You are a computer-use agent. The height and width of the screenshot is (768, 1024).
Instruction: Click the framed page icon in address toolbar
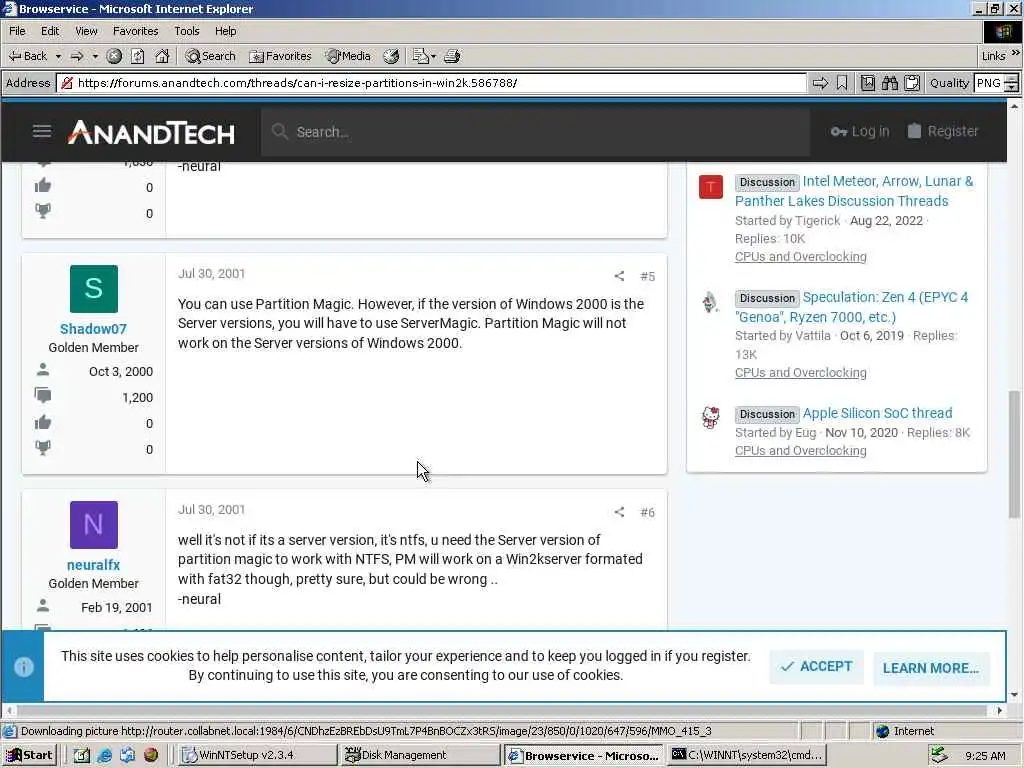(x=867, y=83)
